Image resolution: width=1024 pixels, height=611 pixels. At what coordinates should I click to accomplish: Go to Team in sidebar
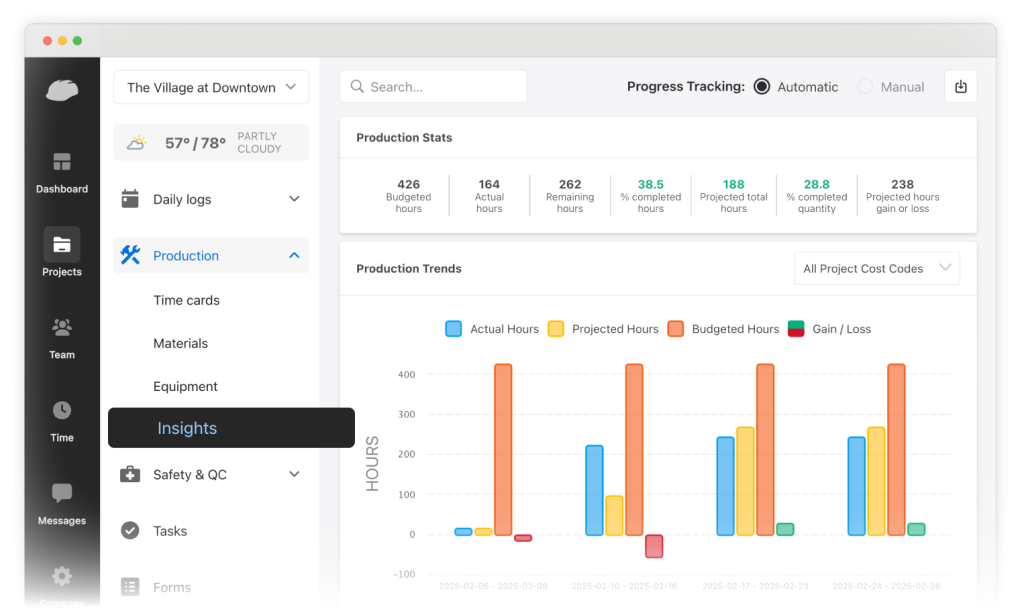coord(62,327)
